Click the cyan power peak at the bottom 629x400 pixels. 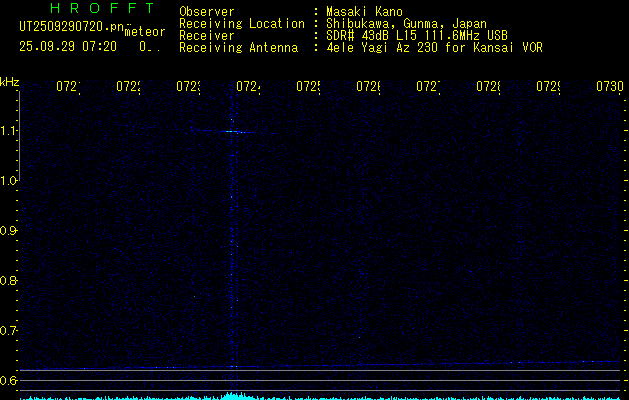232,396
